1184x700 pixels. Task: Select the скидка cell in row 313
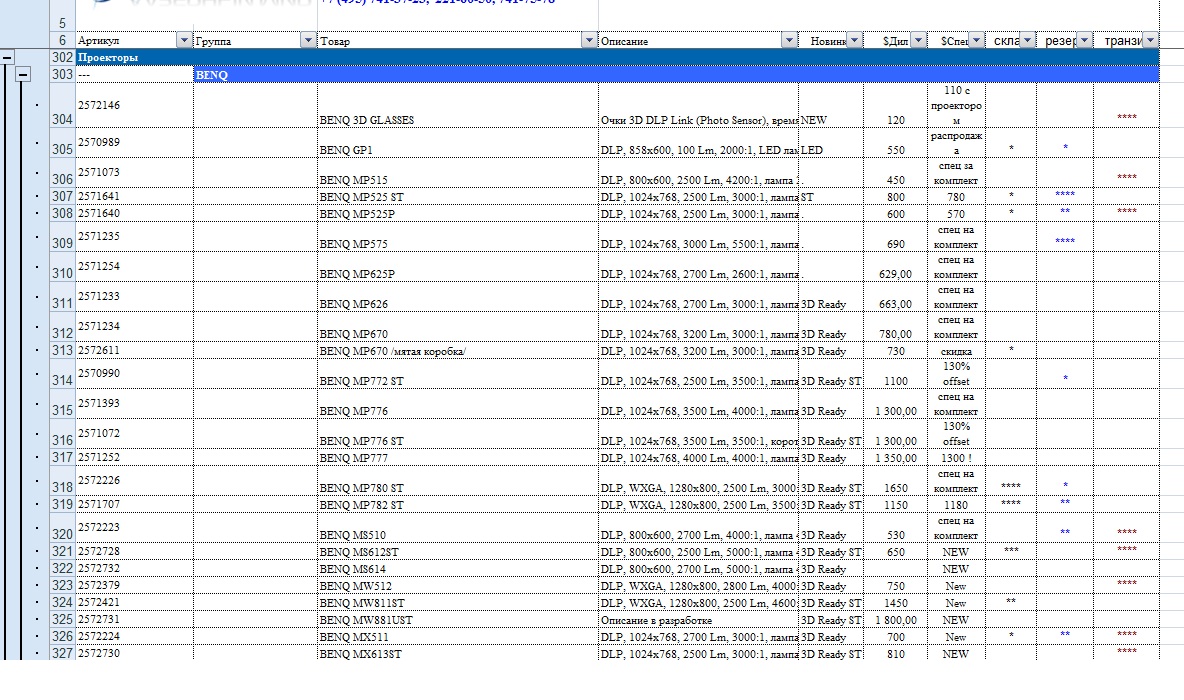tap(956, 350)
